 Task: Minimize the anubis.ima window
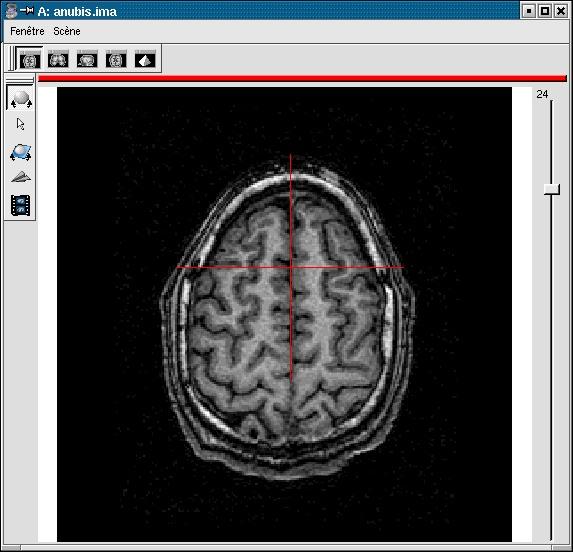click(x=529, y=11)
